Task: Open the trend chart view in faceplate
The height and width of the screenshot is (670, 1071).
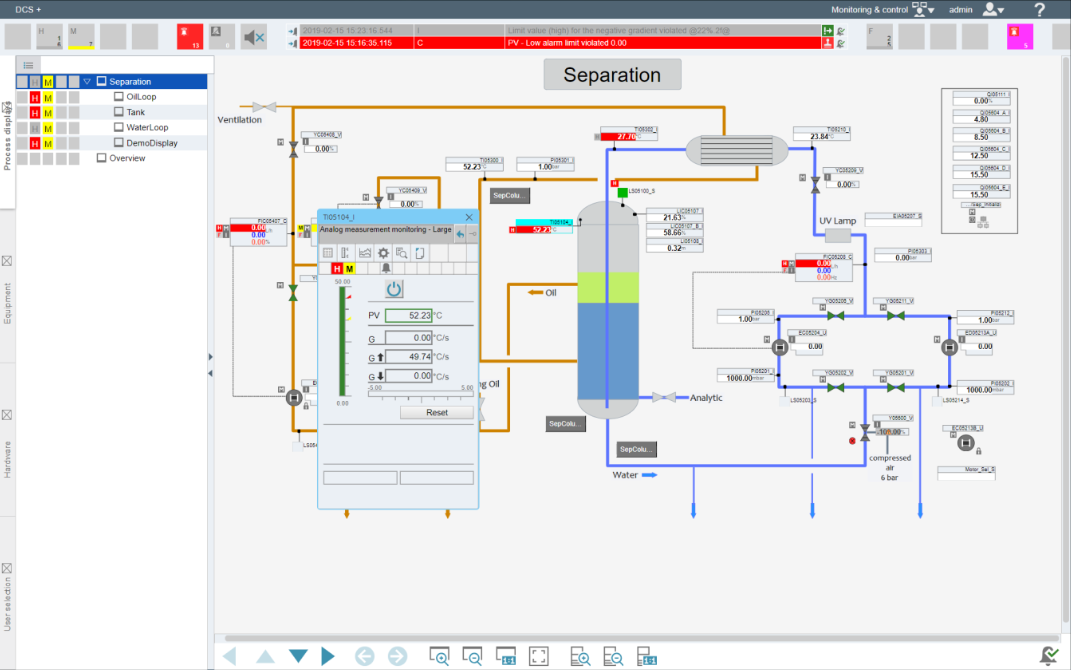Action: [365, 253]
